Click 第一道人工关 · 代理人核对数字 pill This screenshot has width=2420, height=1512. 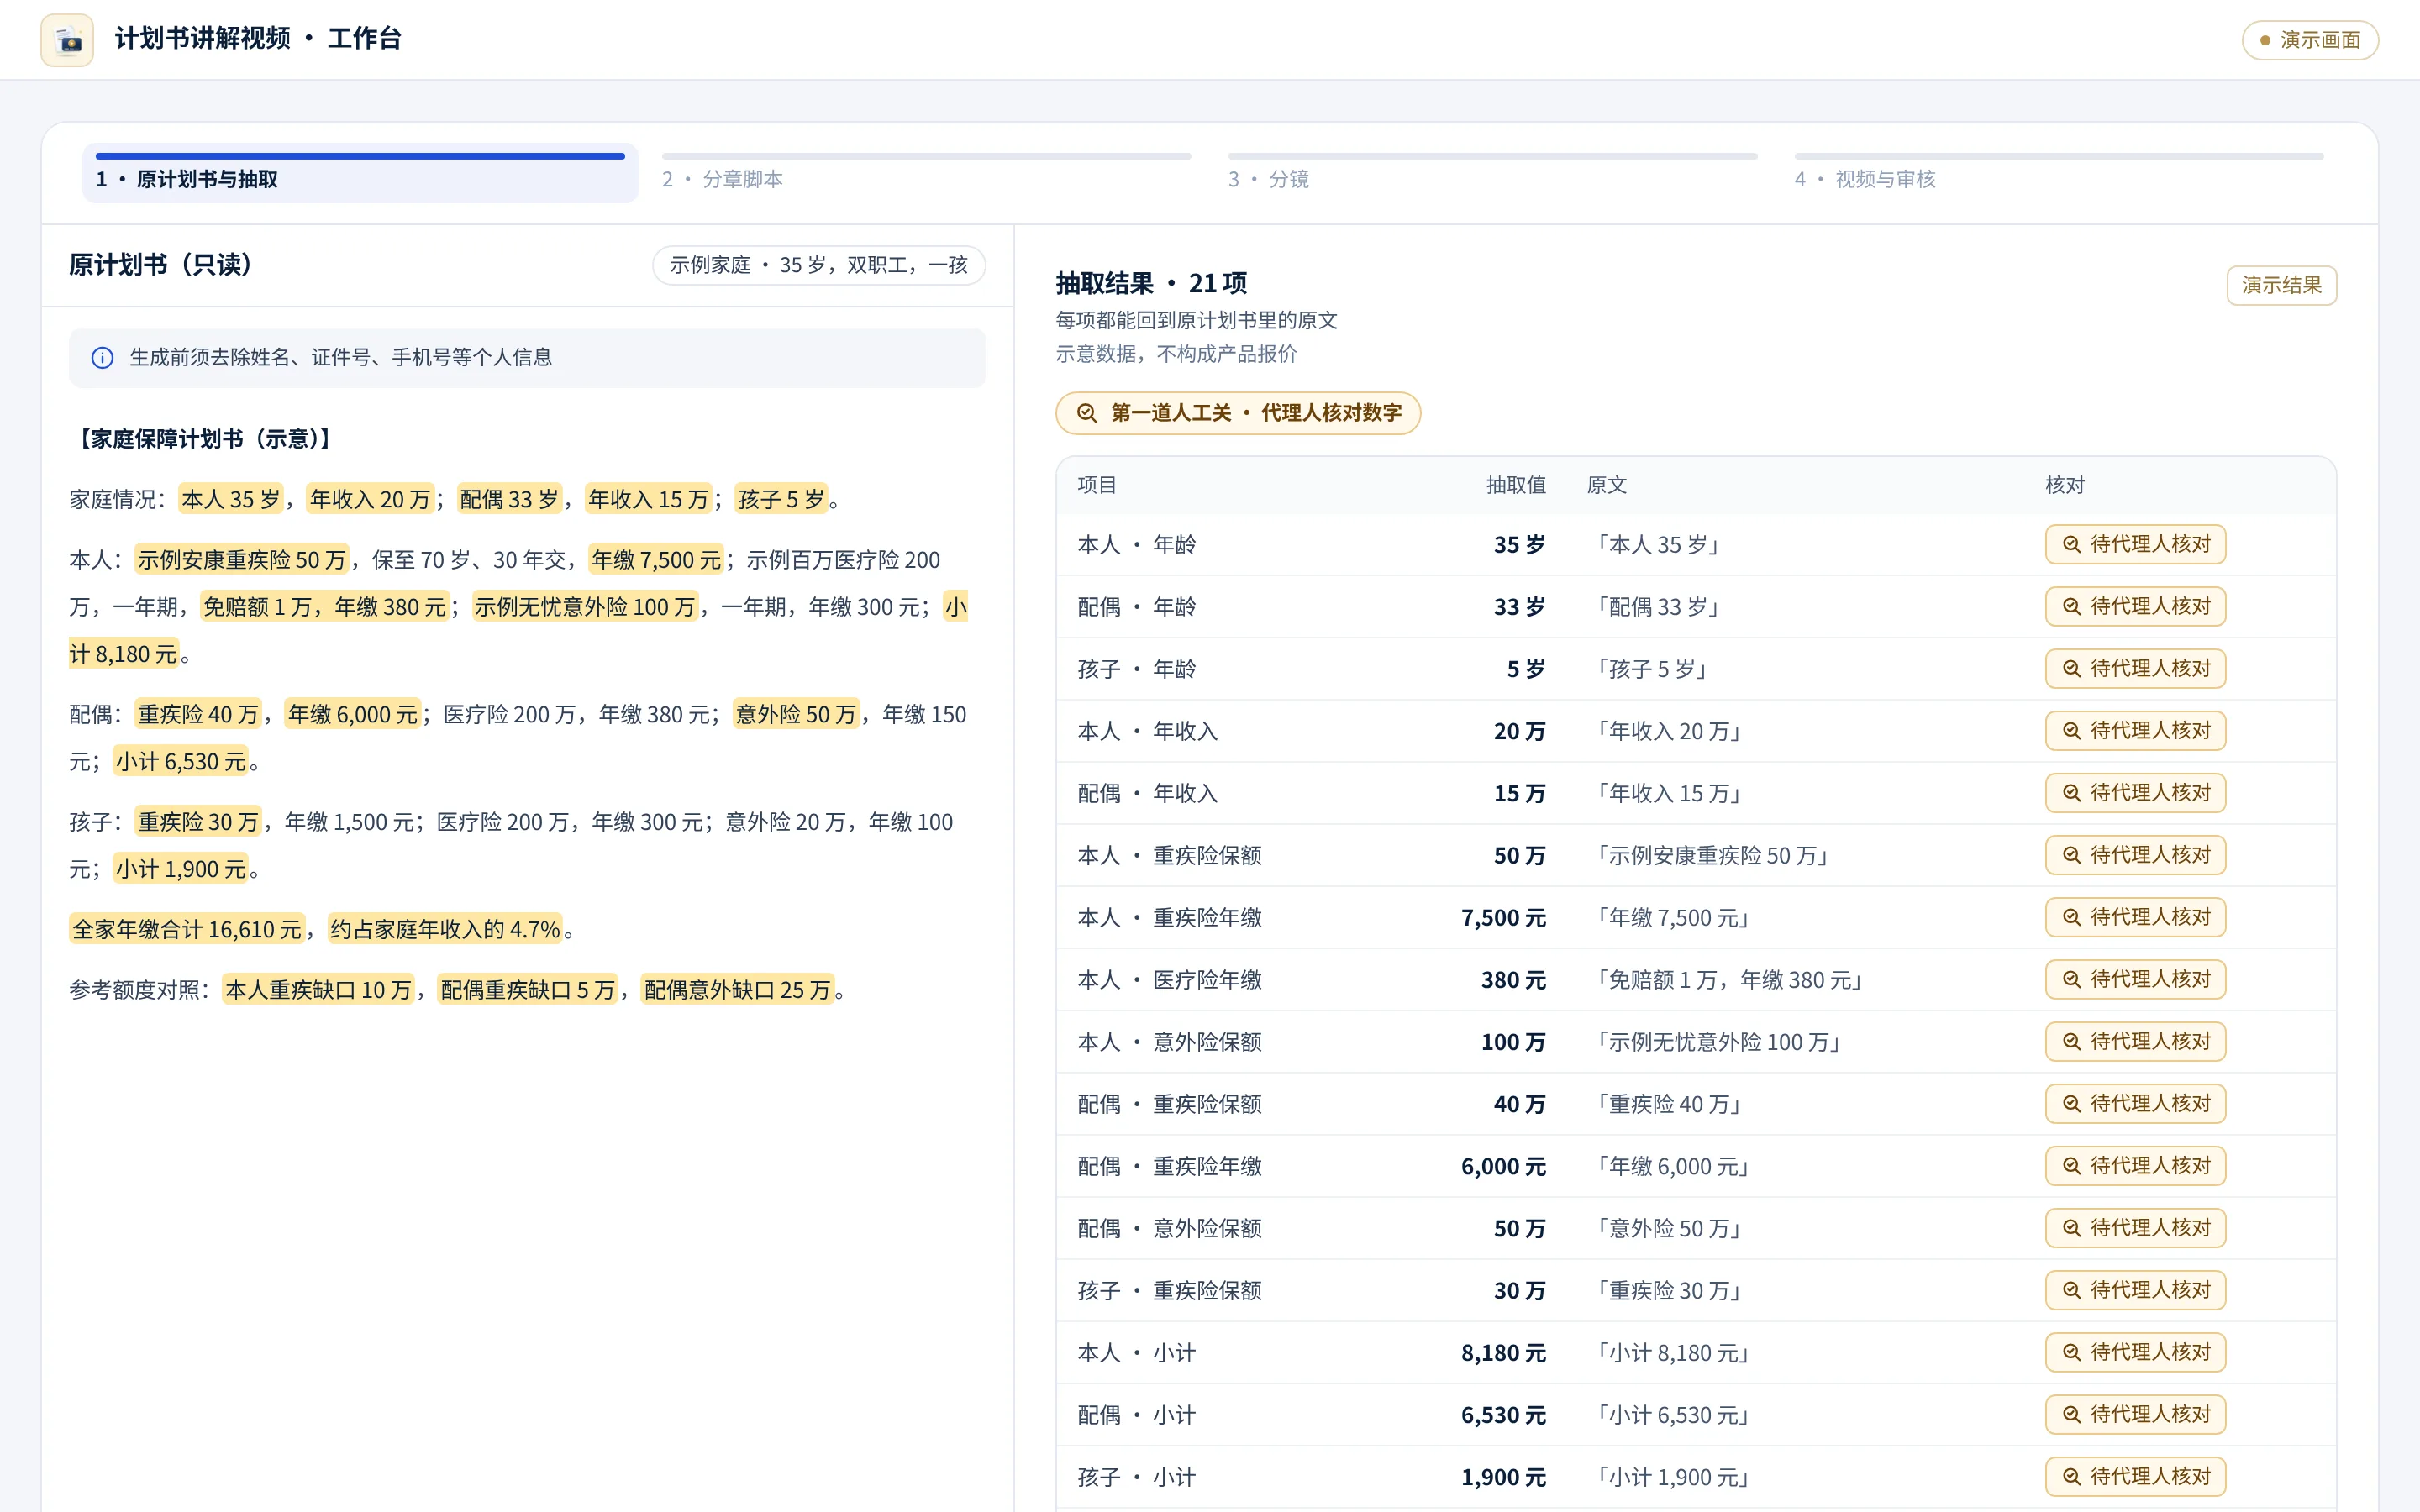[1238, 413]
